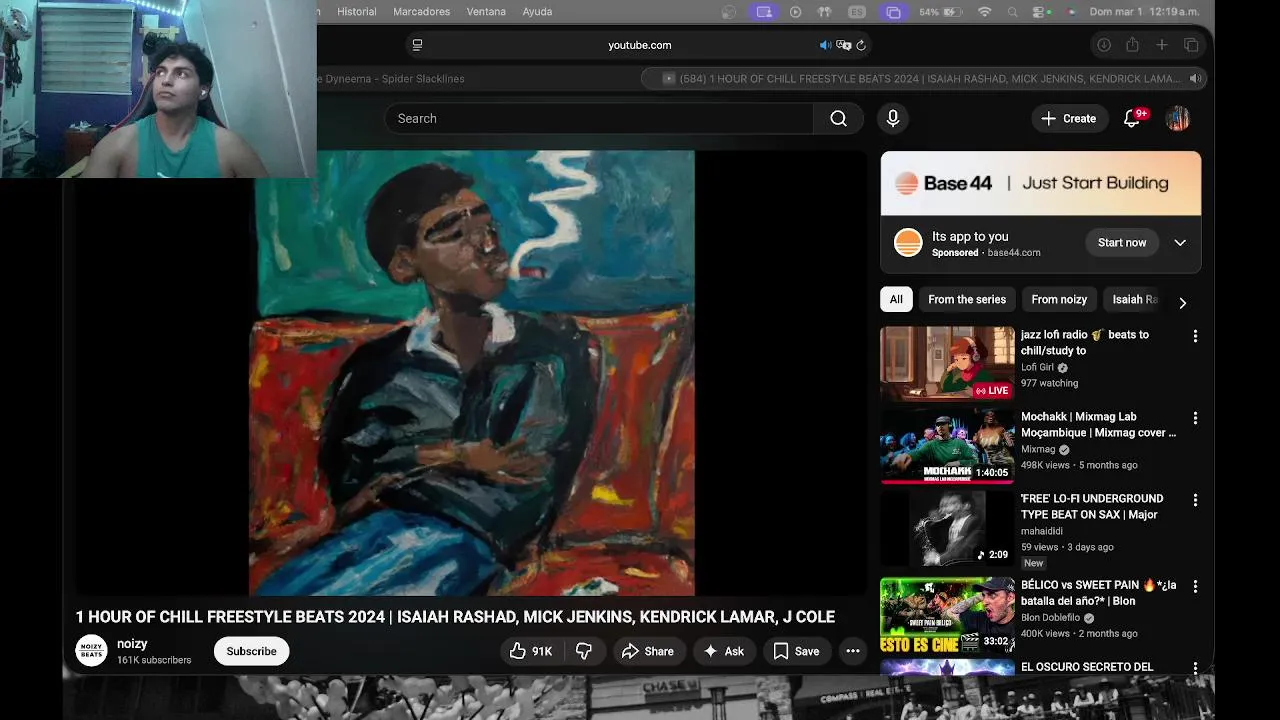Click the Mixmag channel name
The image size is (1280, 720).
[x=1038, y=449]
